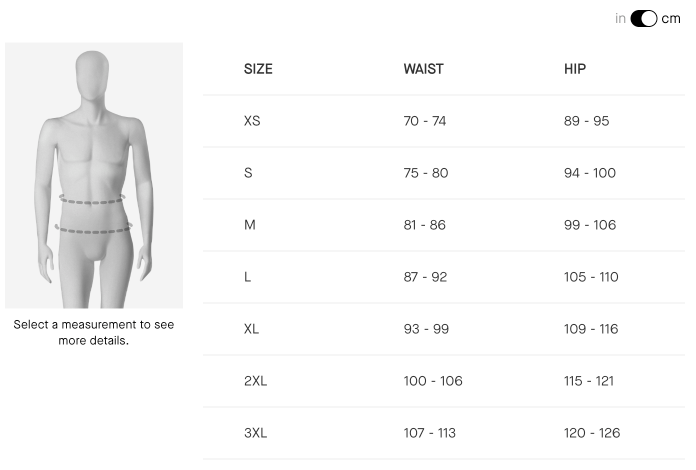The width and height of the screenshot is (696, 470).
Task: Select the S size row
Action: coord(444,173)
